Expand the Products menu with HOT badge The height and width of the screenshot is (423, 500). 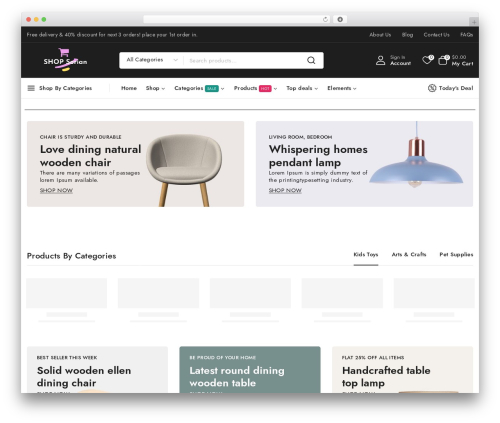coord(255,88)
